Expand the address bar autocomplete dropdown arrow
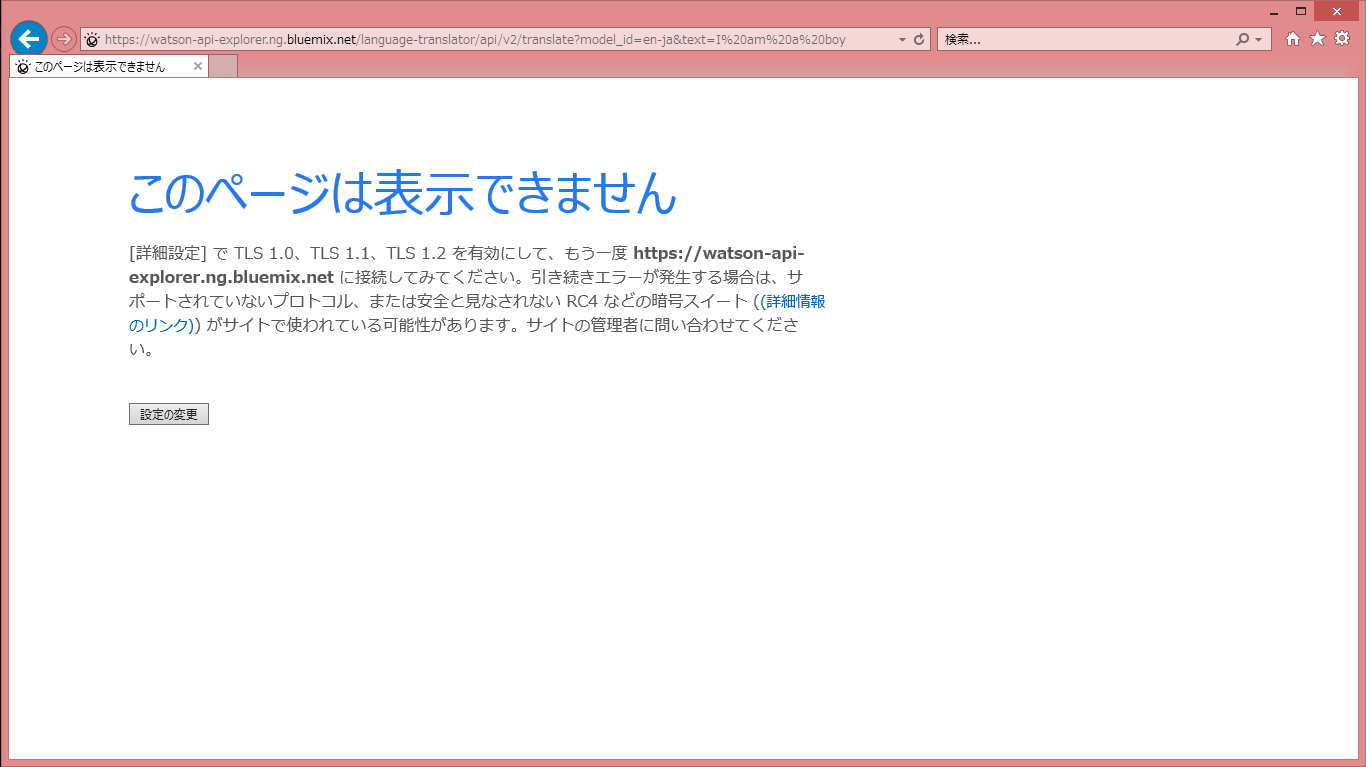Image resolution: width=1366 pixels, height=767 pixels. [903, 40]
